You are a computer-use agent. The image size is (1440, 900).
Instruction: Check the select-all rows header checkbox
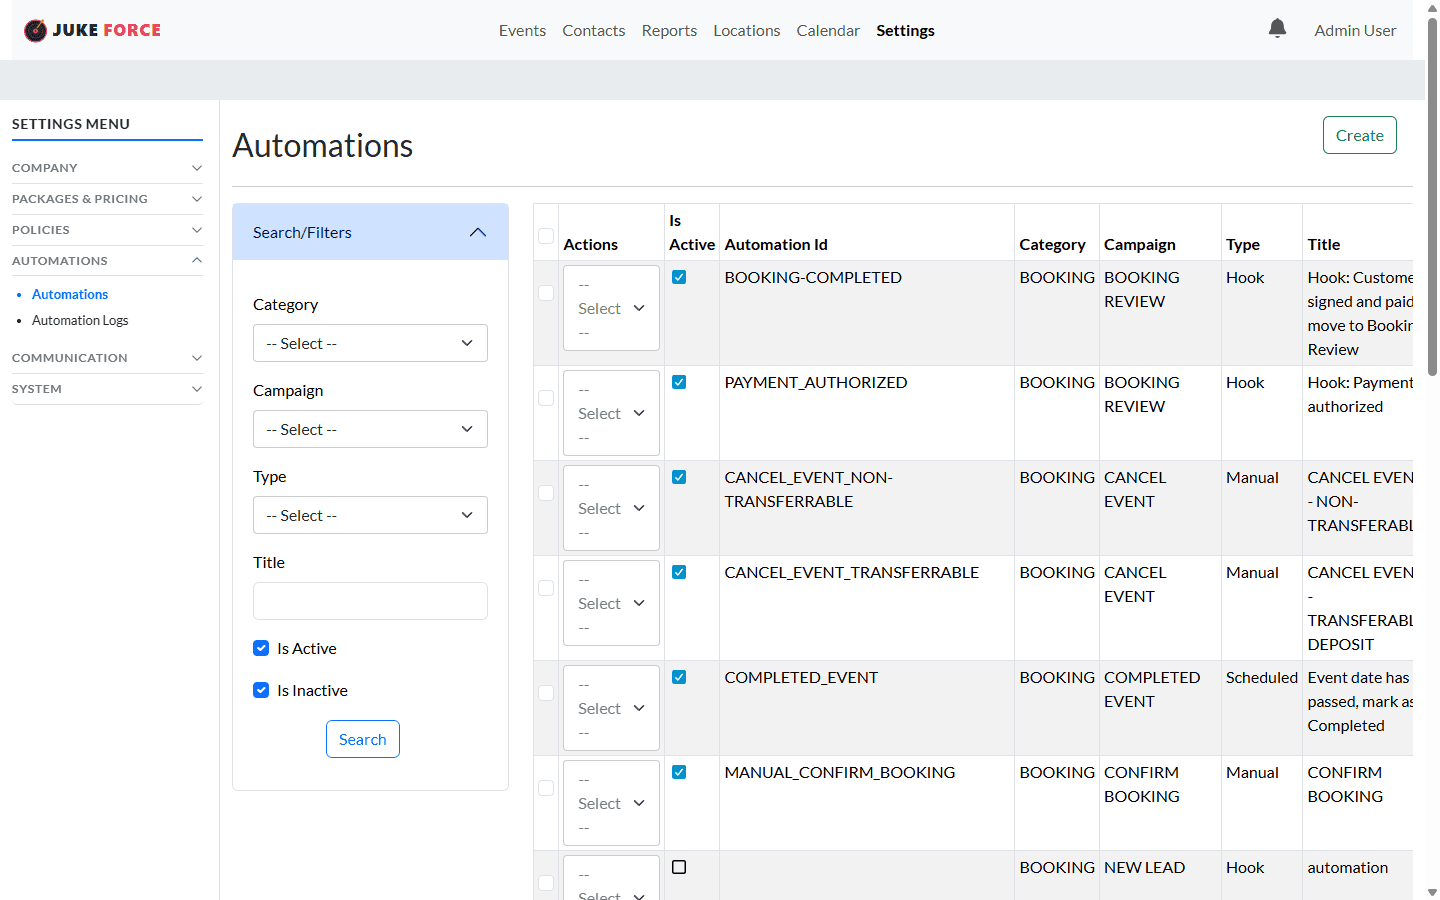546,236
